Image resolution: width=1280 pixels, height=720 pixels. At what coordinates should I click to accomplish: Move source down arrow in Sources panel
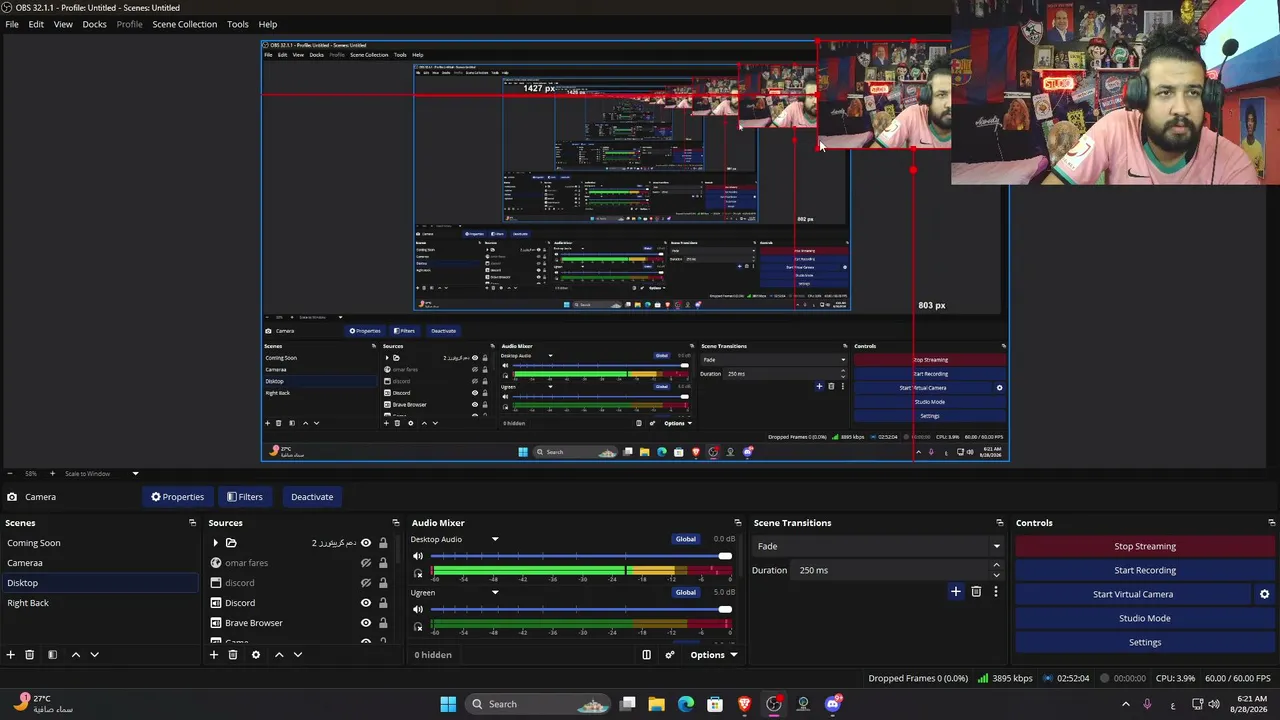point(297,655)
